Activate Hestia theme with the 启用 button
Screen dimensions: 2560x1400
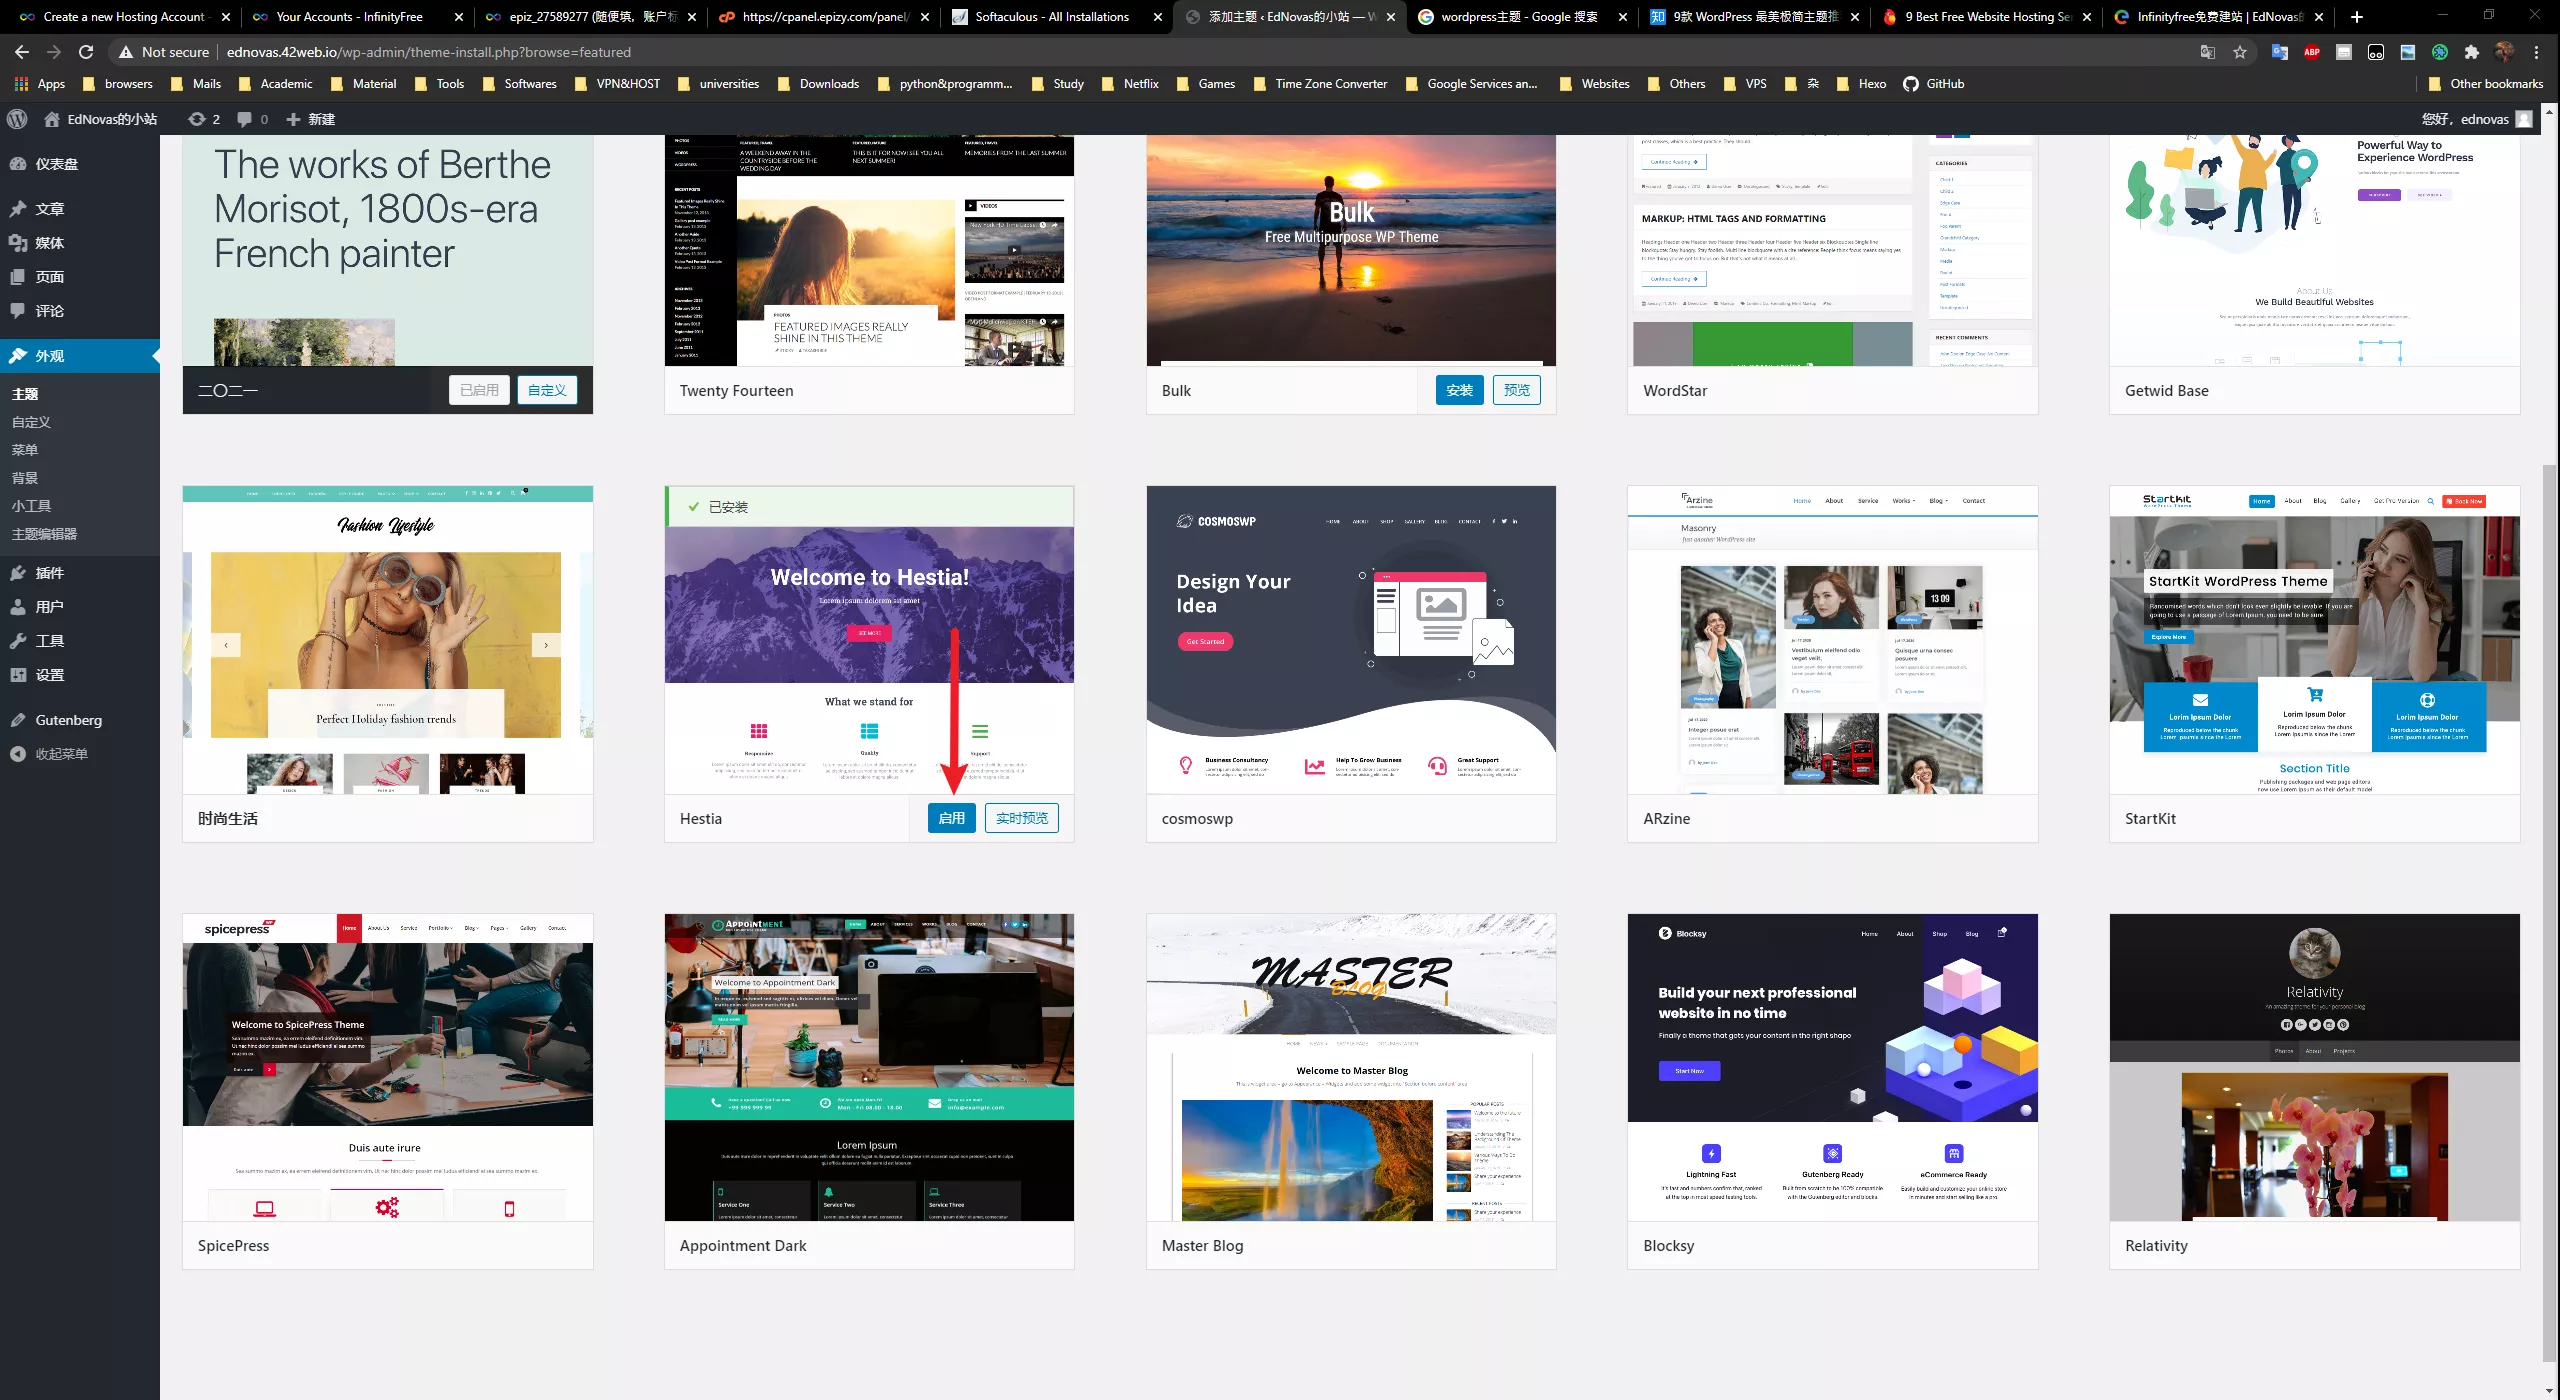(x=951, y=818)
